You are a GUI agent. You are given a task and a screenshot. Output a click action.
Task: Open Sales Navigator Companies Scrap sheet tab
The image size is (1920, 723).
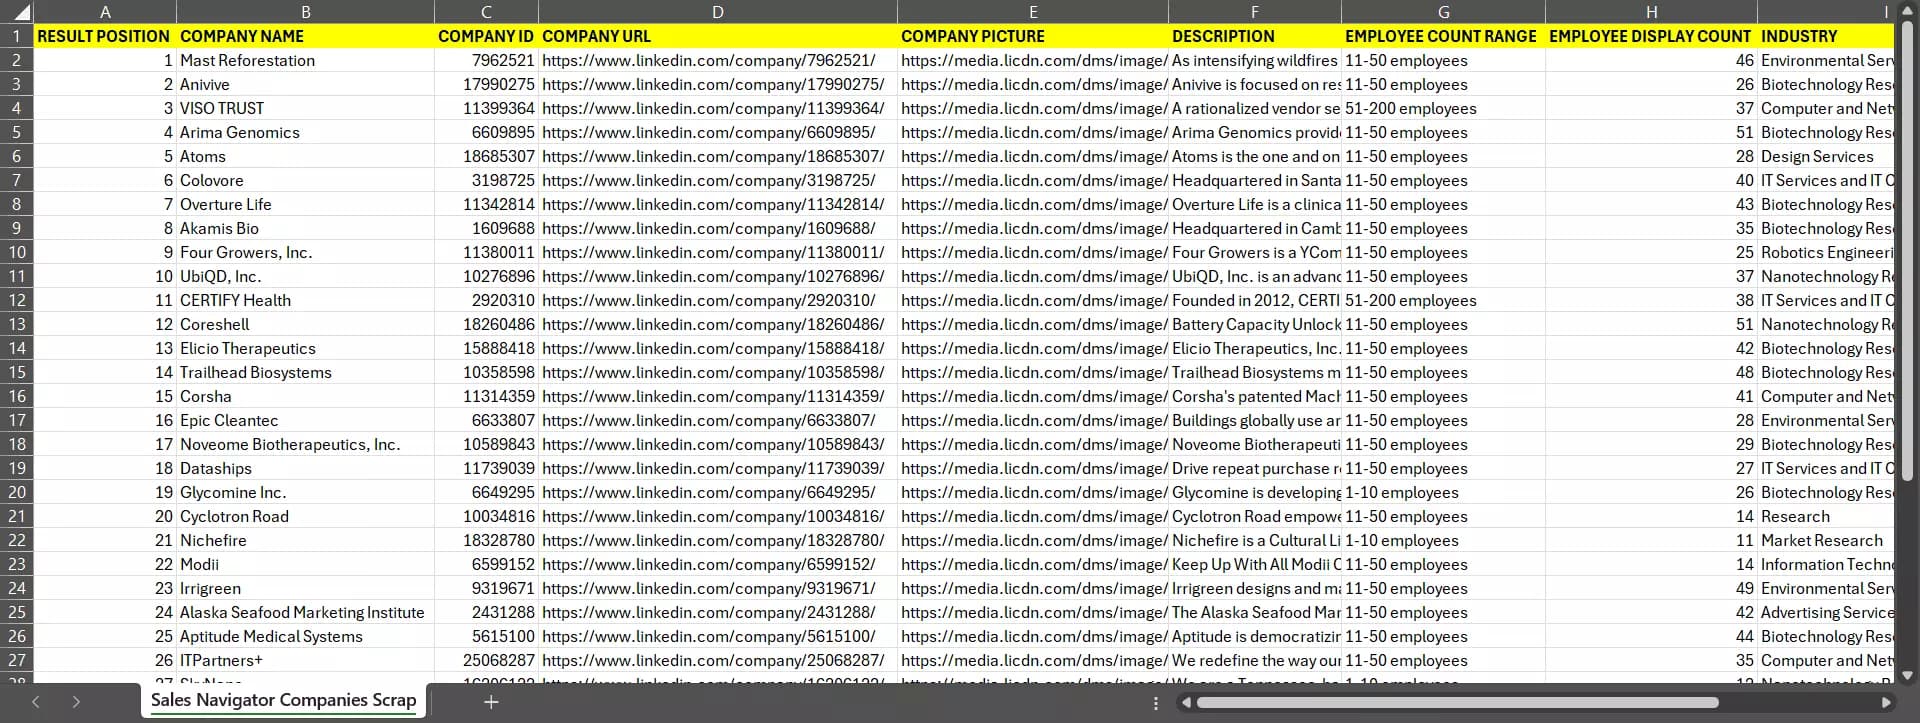tap(283, 700)
